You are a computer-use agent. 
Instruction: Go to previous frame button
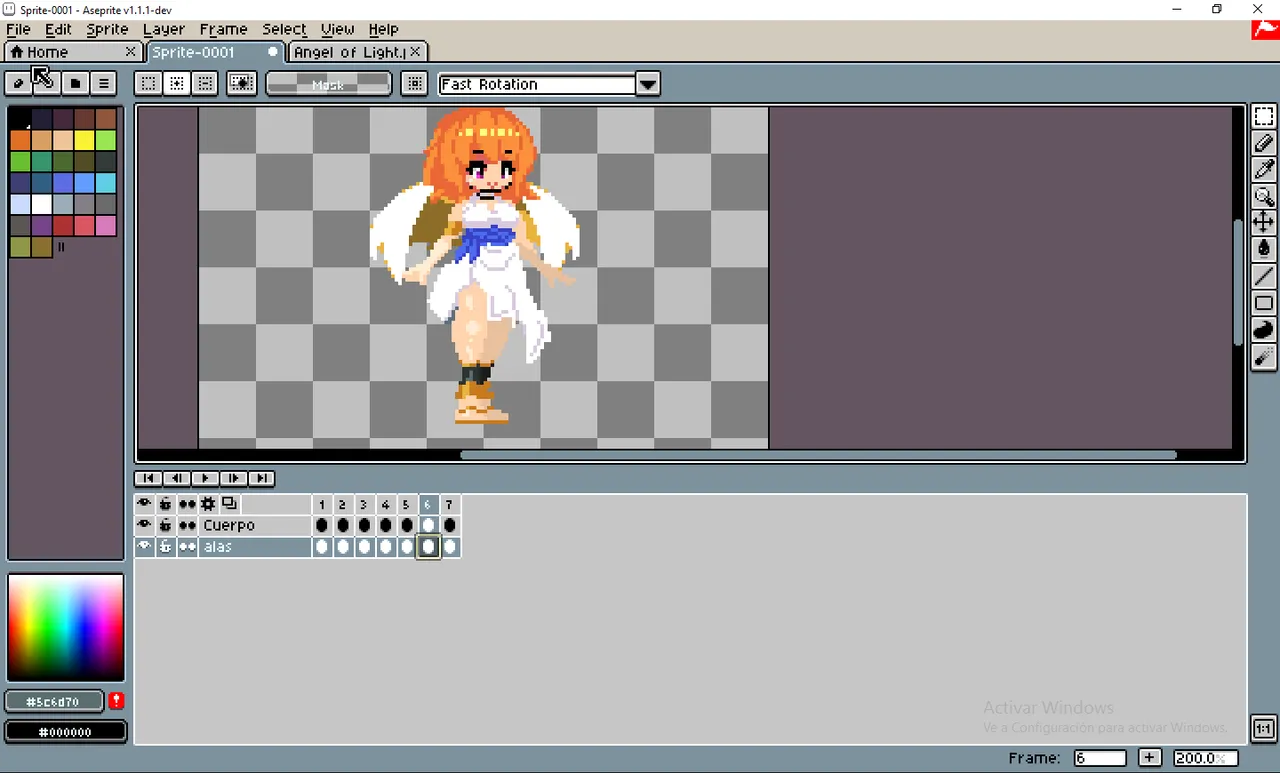176,478
